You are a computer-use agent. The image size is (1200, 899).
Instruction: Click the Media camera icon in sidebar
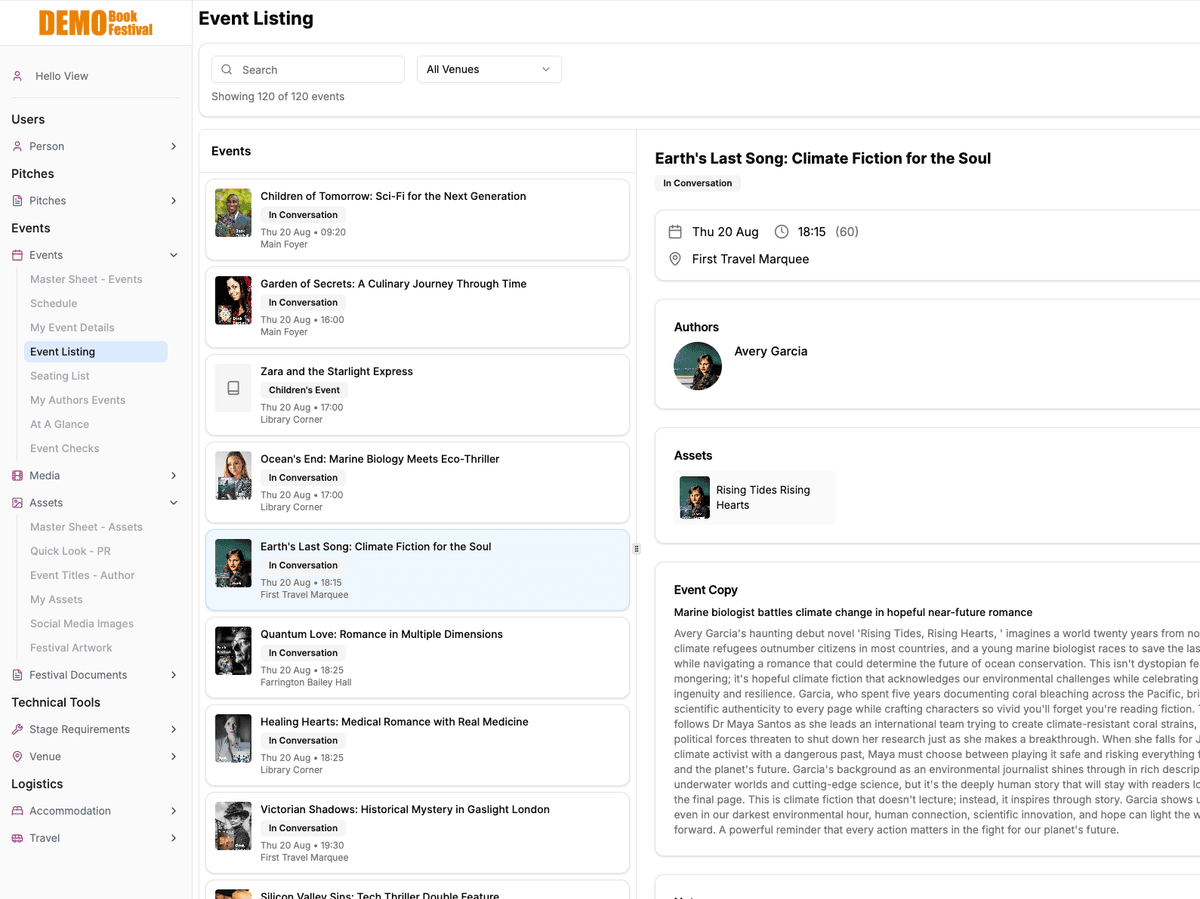17,475
